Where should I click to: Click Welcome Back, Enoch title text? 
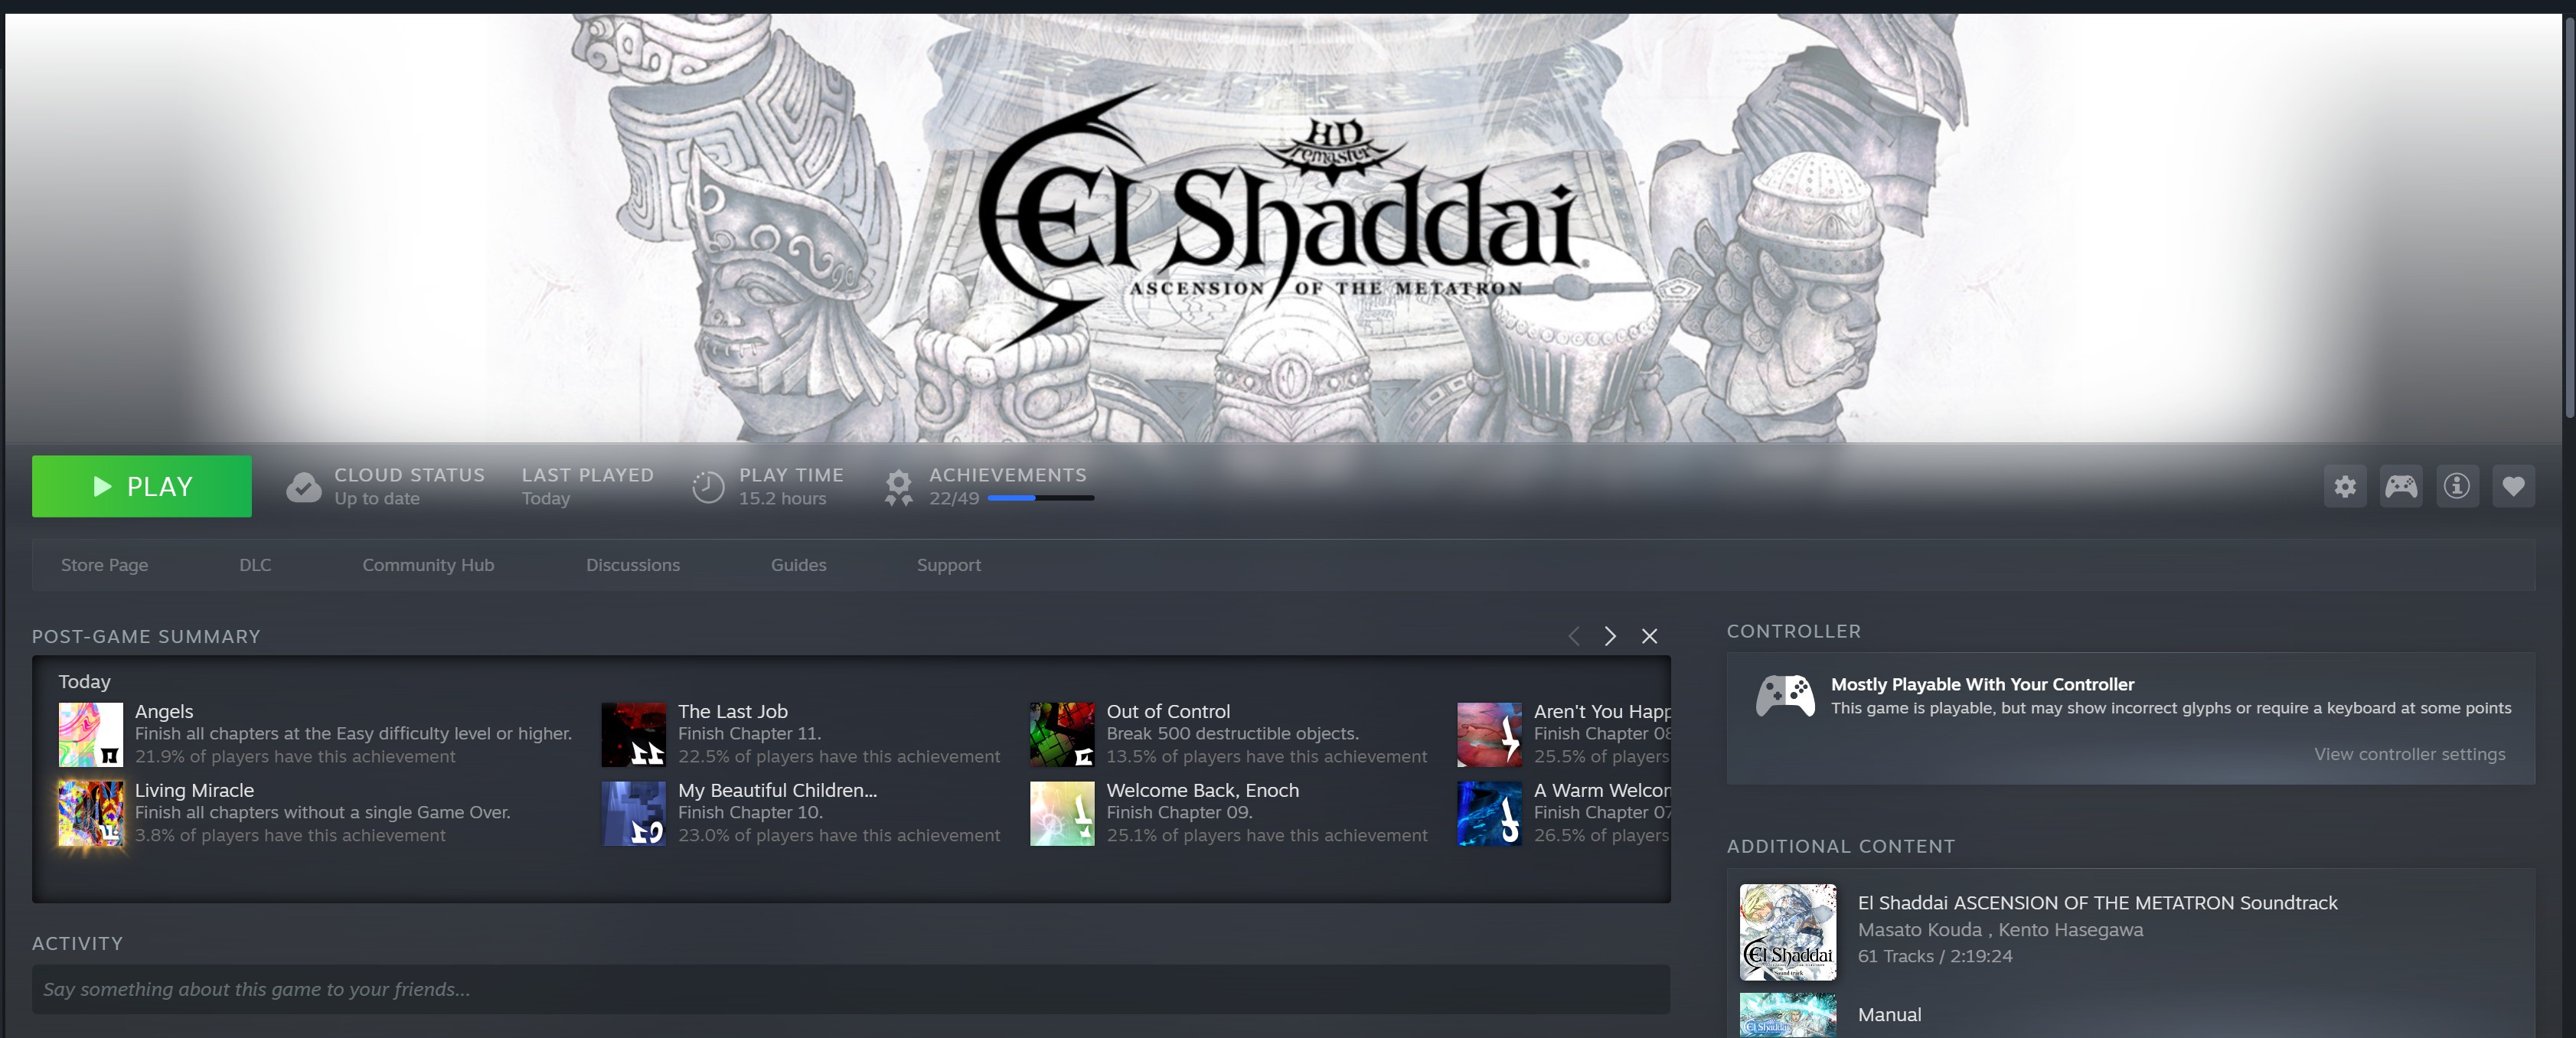pos(1202,790)
